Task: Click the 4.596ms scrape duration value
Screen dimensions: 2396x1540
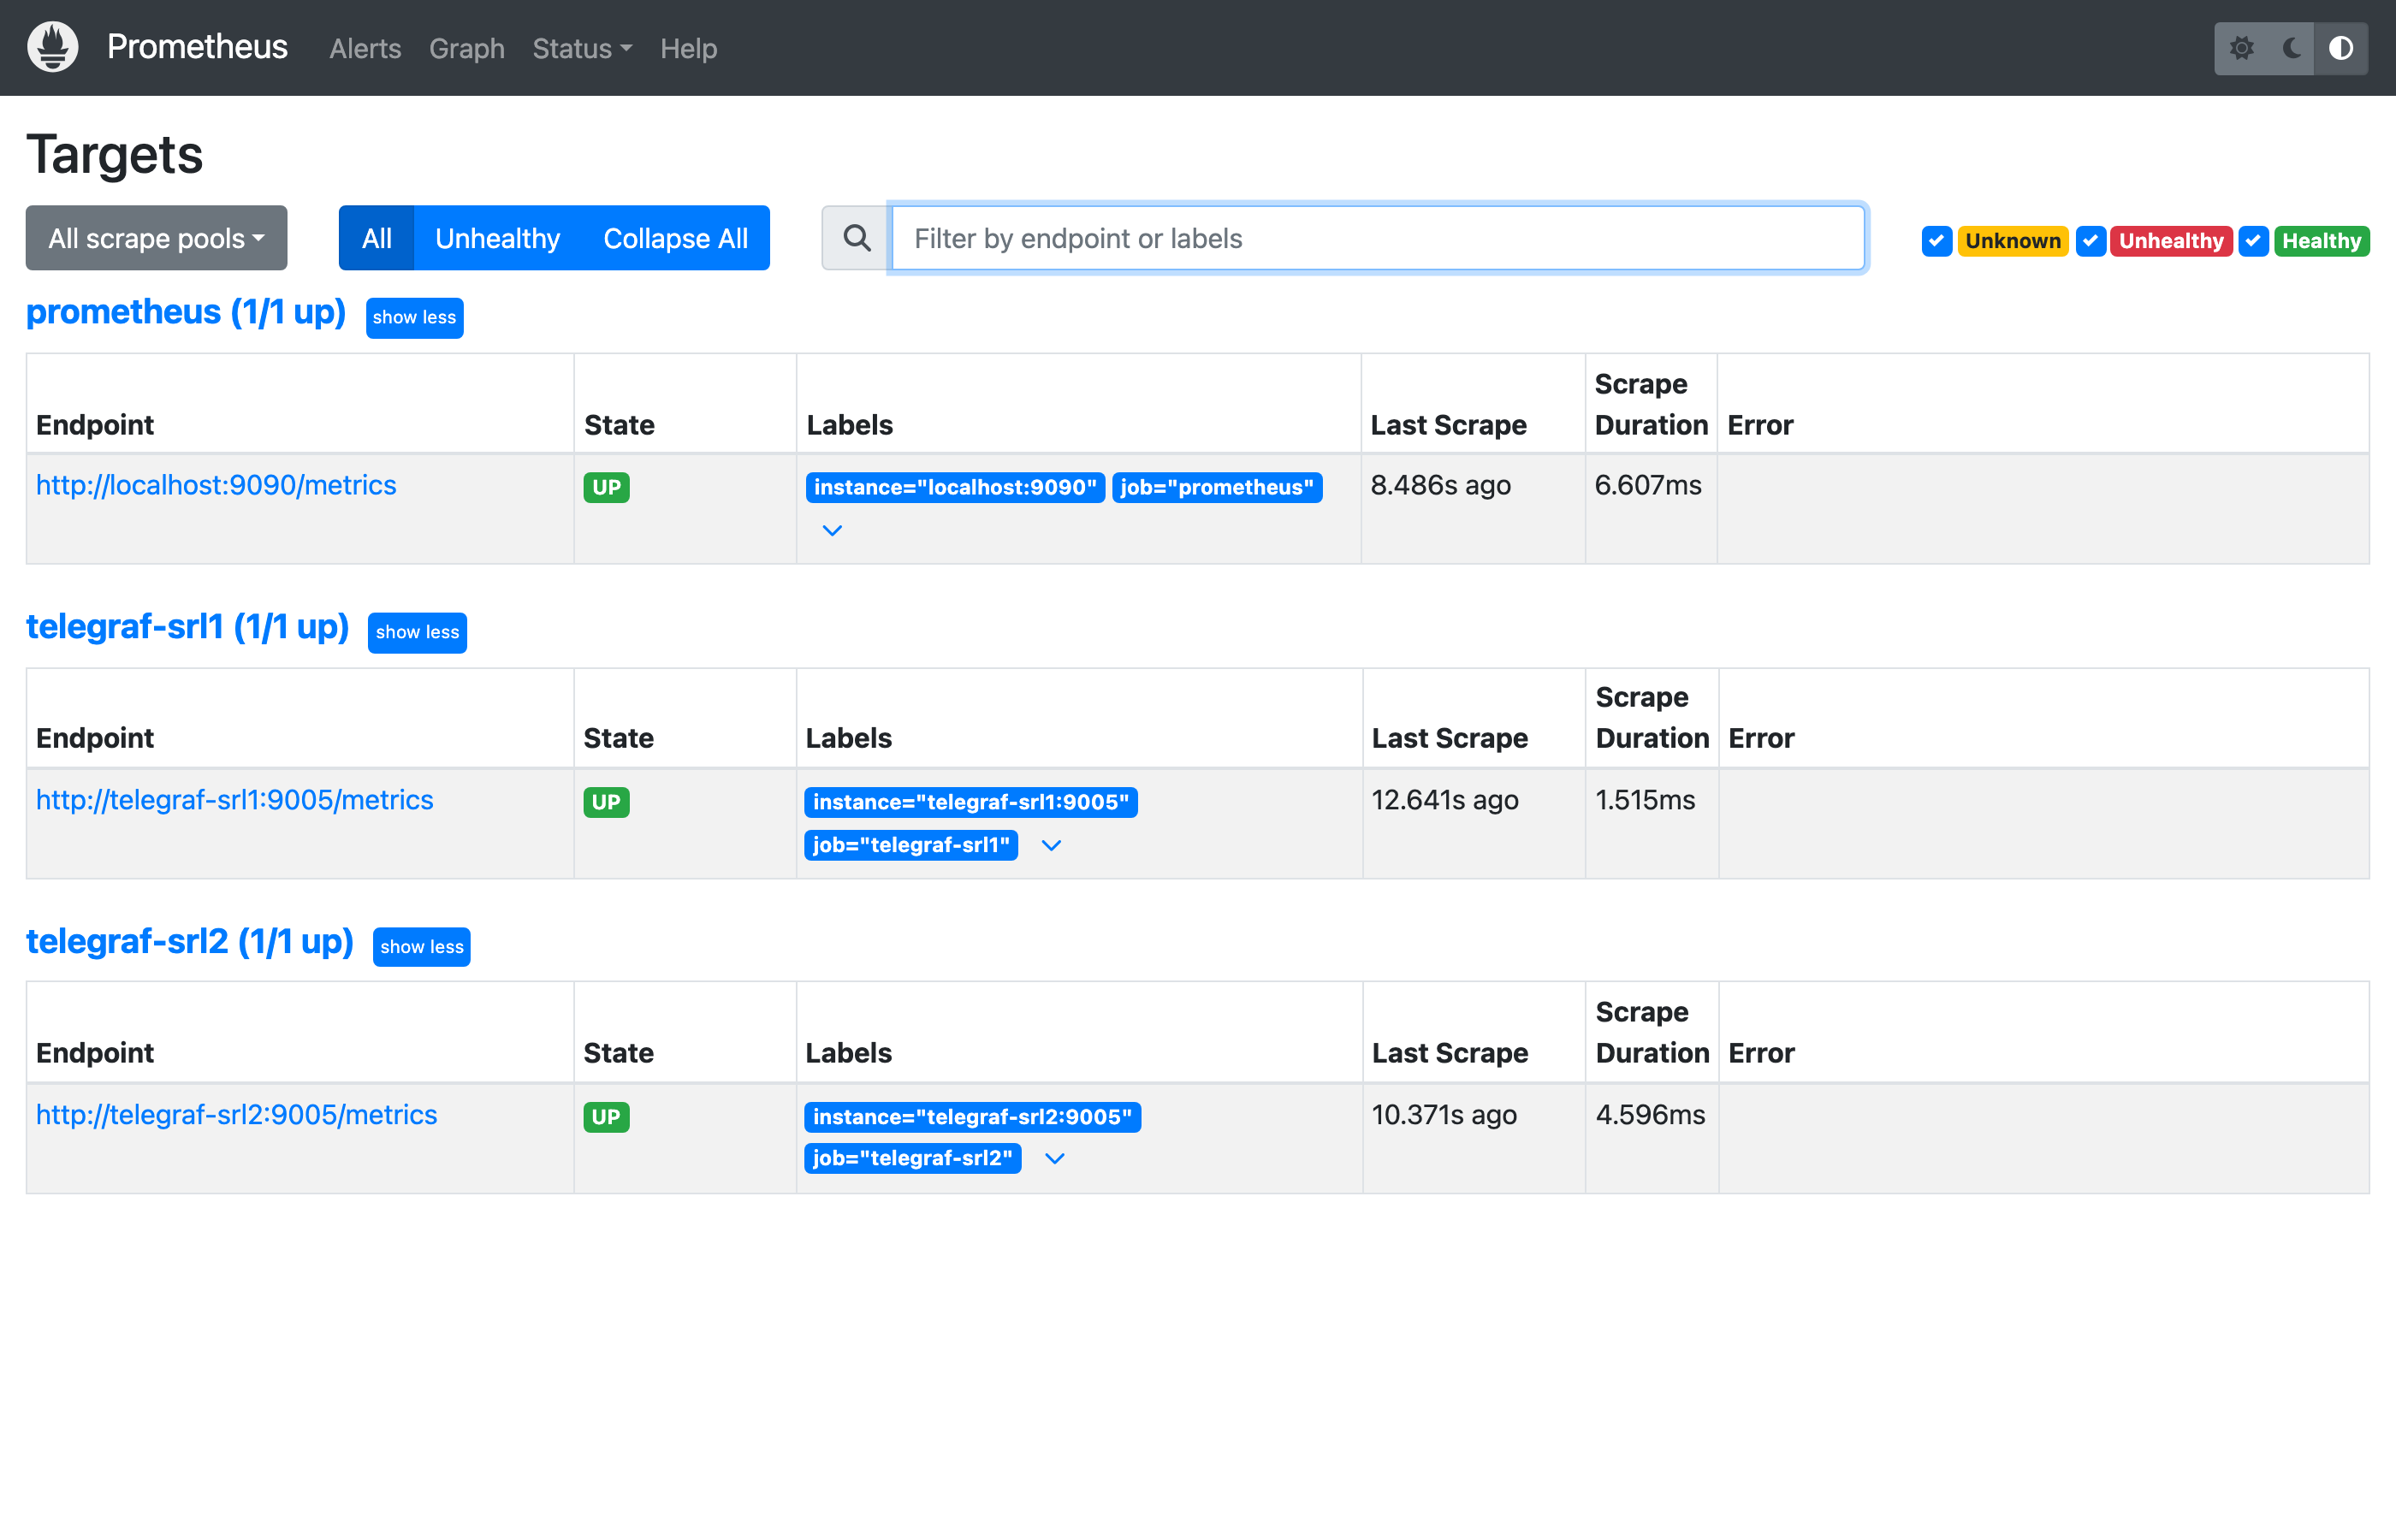Action: (x=1650, y=1115)
